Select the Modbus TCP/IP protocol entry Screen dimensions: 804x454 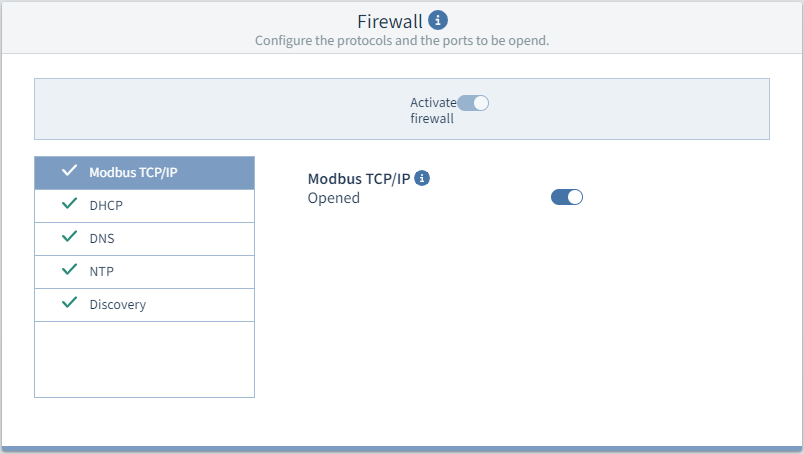tap(145, 173)
